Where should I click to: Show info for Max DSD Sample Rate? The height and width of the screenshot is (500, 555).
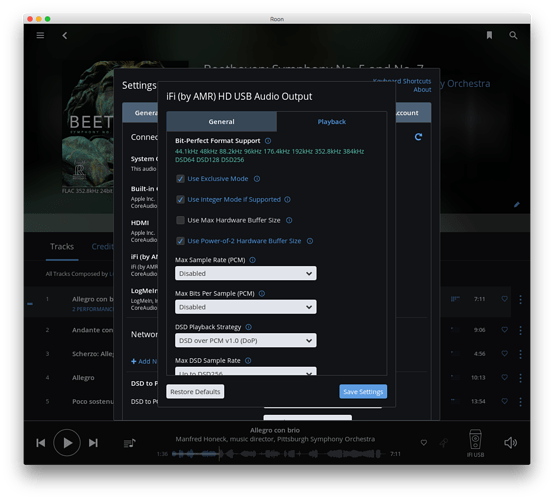pos(248,361)
